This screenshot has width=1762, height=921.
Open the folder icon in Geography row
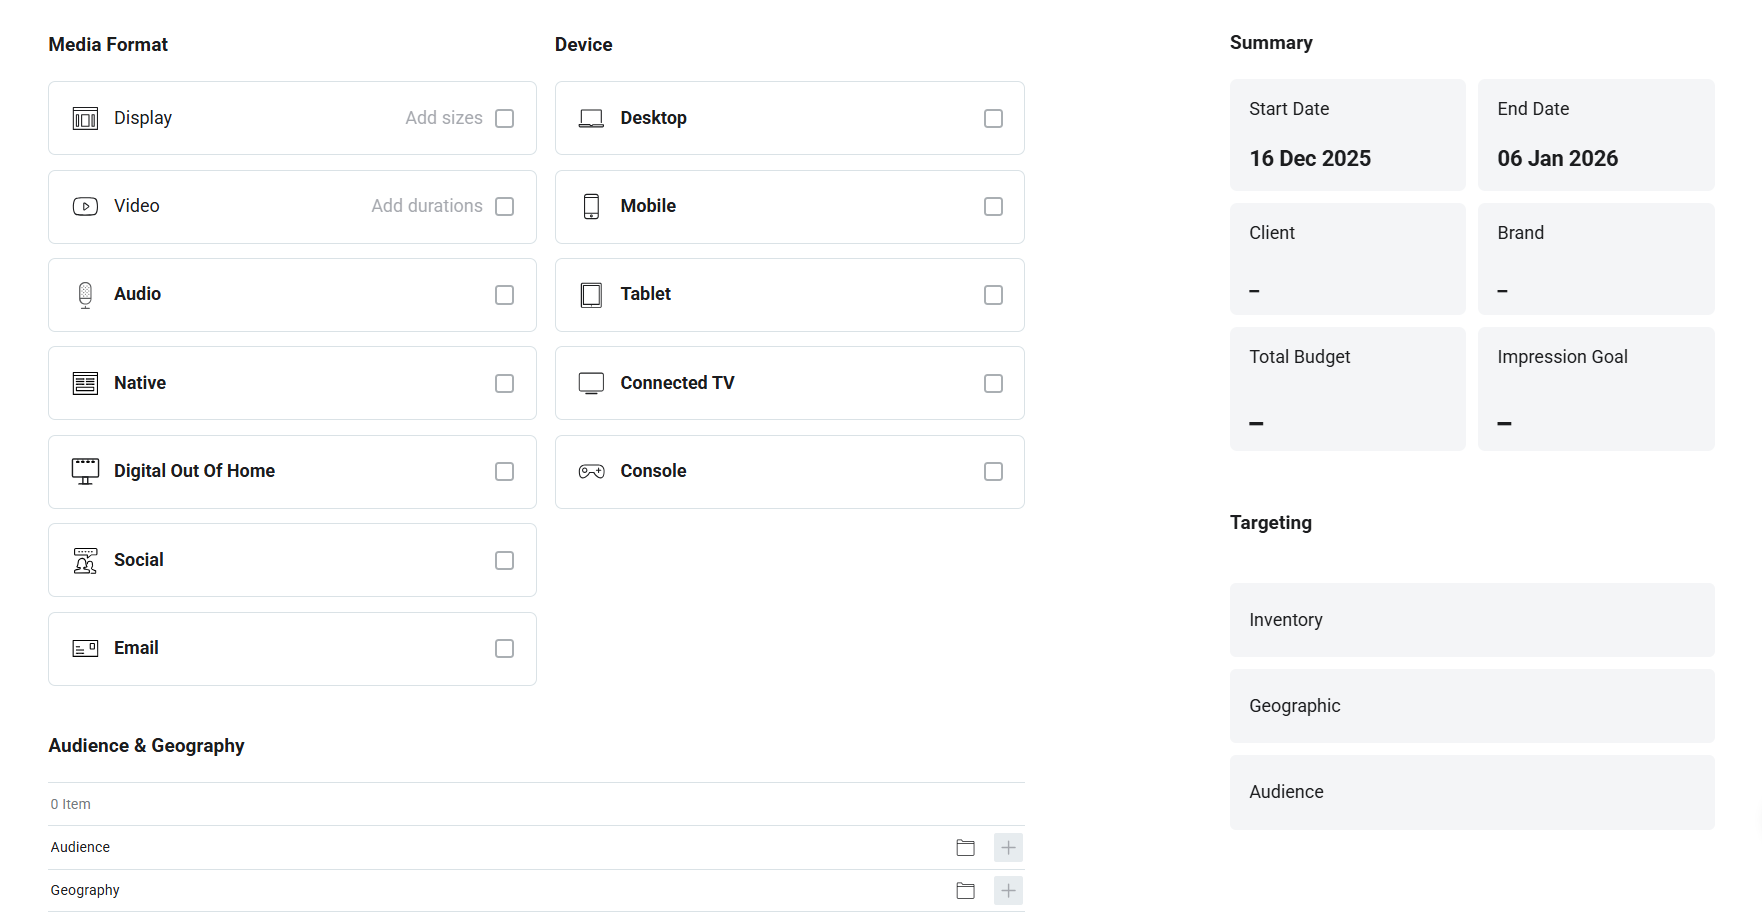pyautogui.click(x=965, y=891)
